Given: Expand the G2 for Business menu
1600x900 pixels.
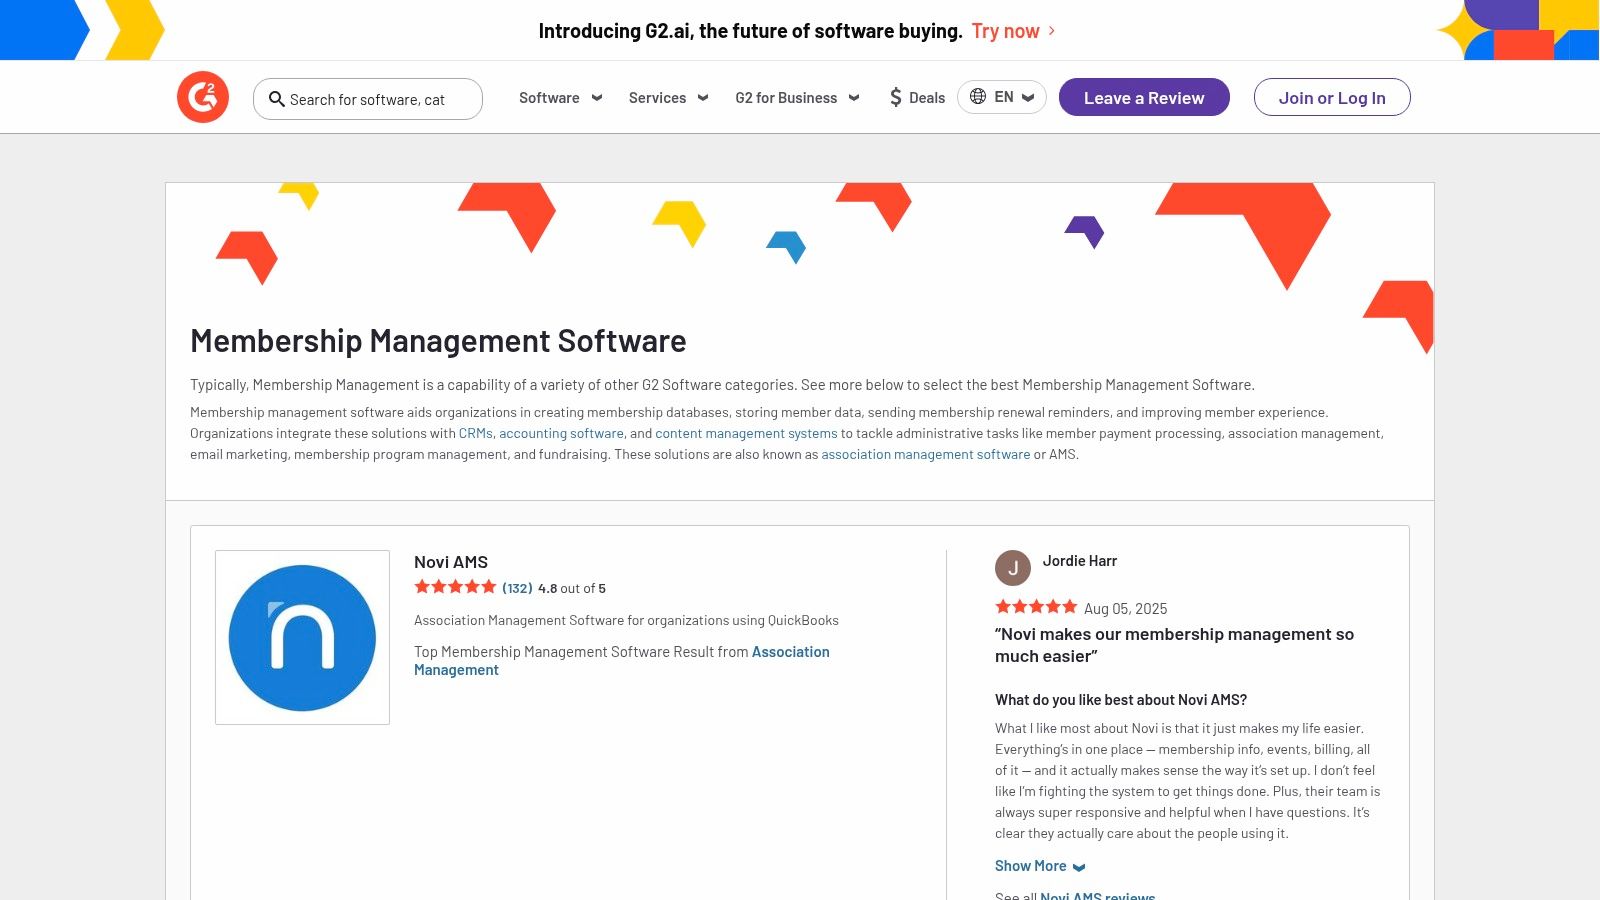Looking at the screenshot, I should tap(797, 98).
